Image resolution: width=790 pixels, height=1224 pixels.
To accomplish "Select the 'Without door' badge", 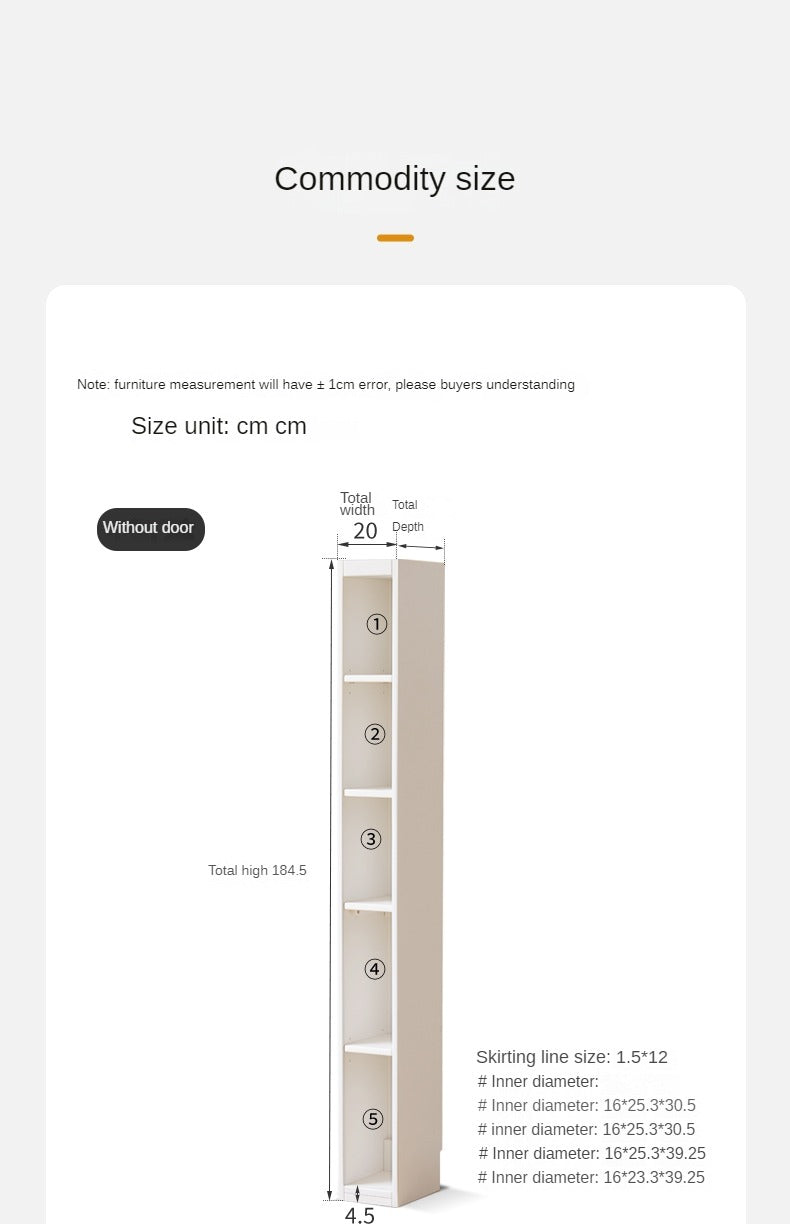I will point(151,529).
